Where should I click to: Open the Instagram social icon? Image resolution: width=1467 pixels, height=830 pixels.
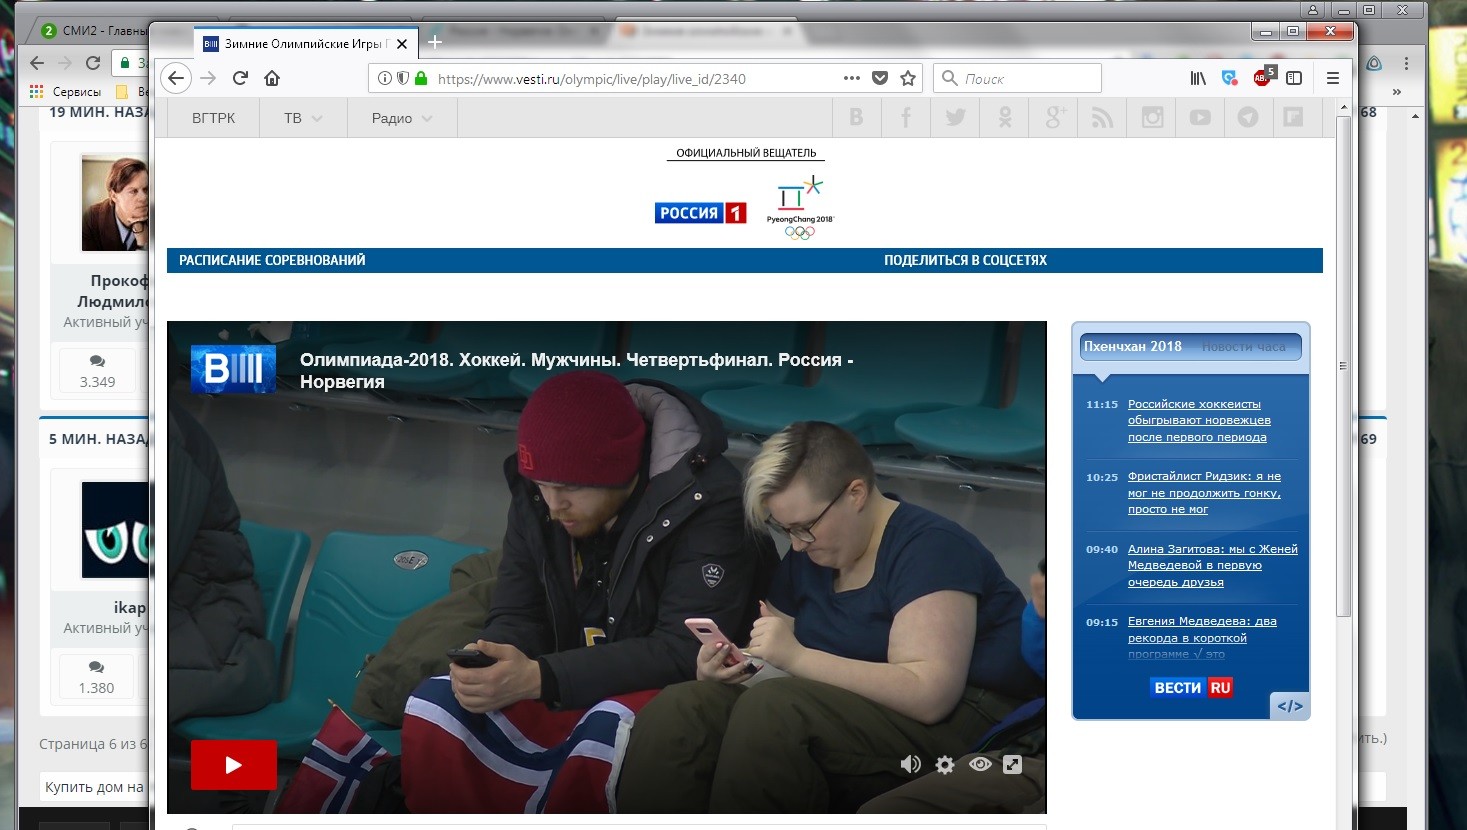(x=1152, y=118)
